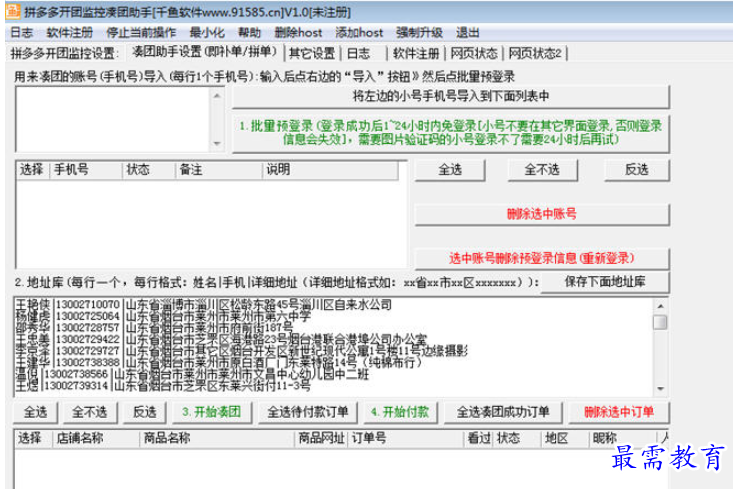
Task: Click down arrow of phone import box scrollbar
Action: [217, 143]
